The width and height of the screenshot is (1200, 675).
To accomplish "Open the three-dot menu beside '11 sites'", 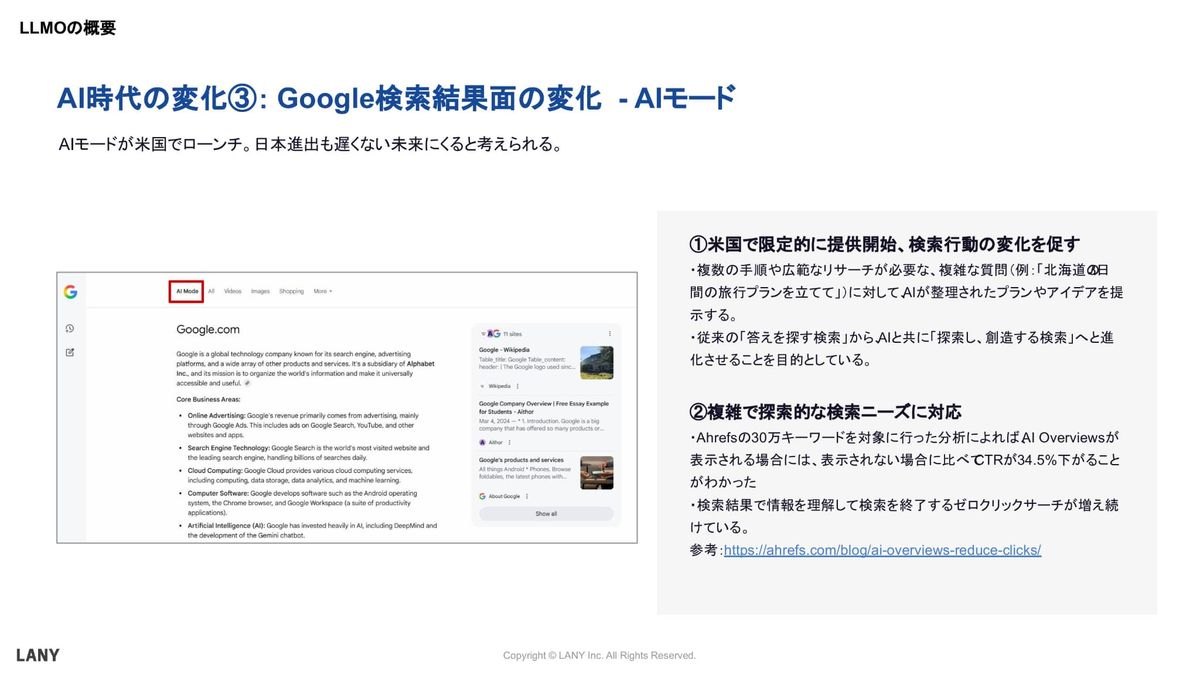I will (x=610, y=333).
